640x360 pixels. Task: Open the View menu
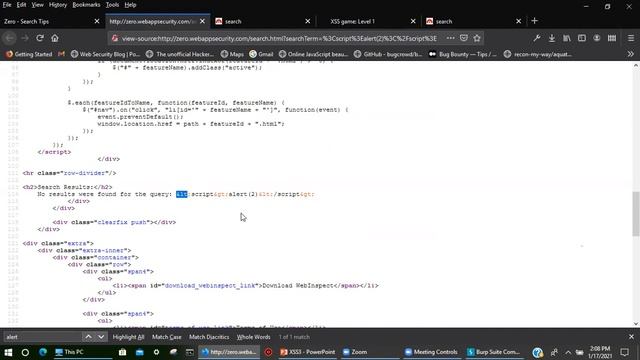[38, 5]
